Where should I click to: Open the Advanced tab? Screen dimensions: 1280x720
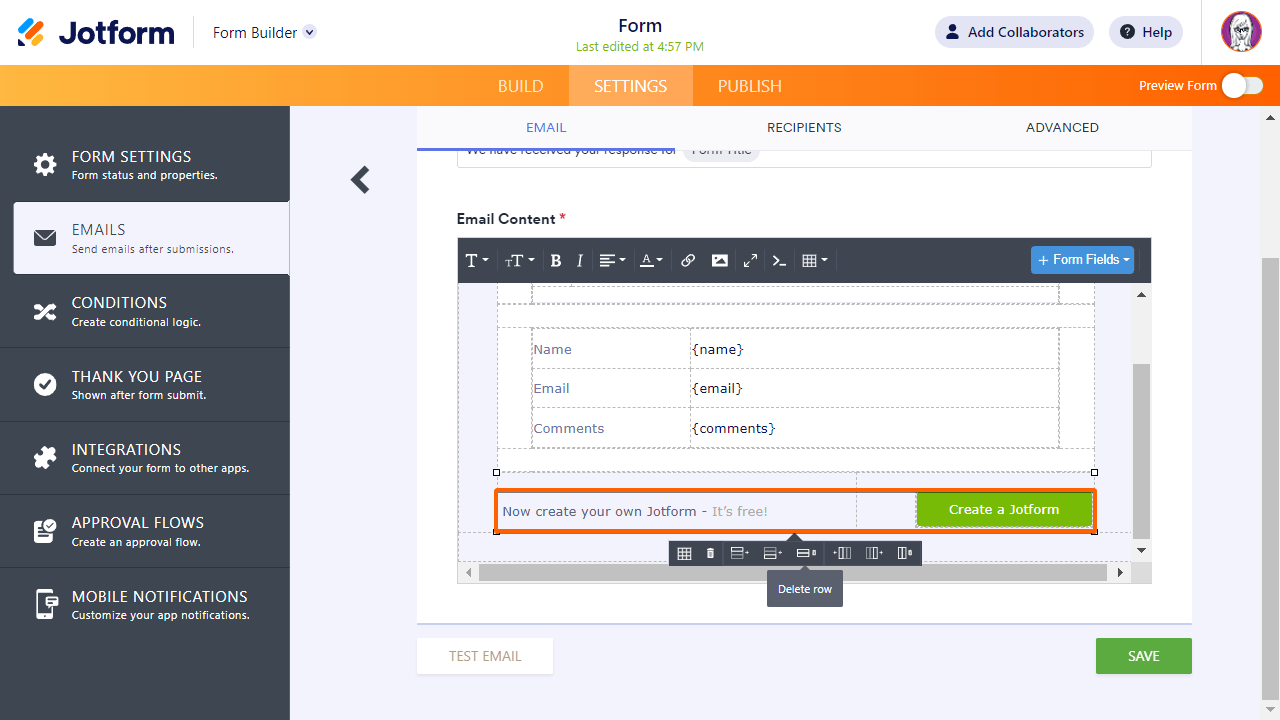(x=1062, y=128)
